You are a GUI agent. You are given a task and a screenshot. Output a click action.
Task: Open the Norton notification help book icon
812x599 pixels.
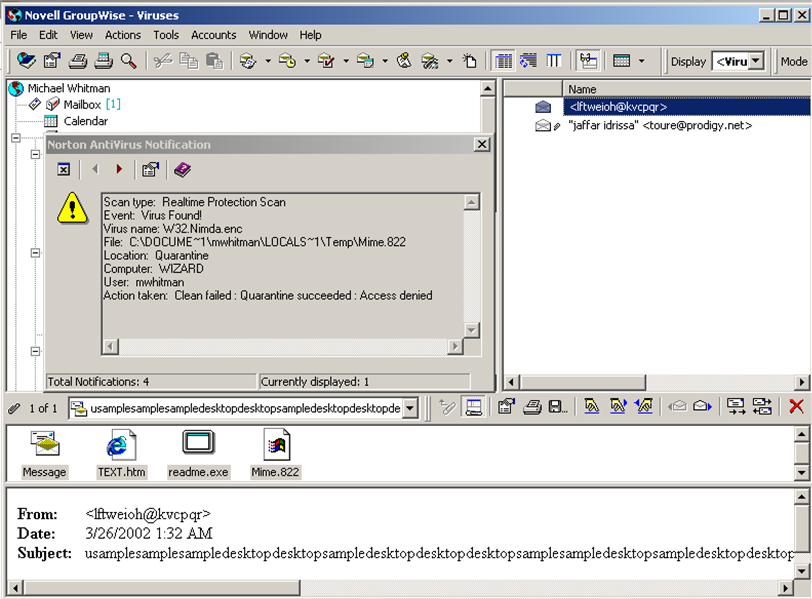pyautogui.click(x=182, y=169)
